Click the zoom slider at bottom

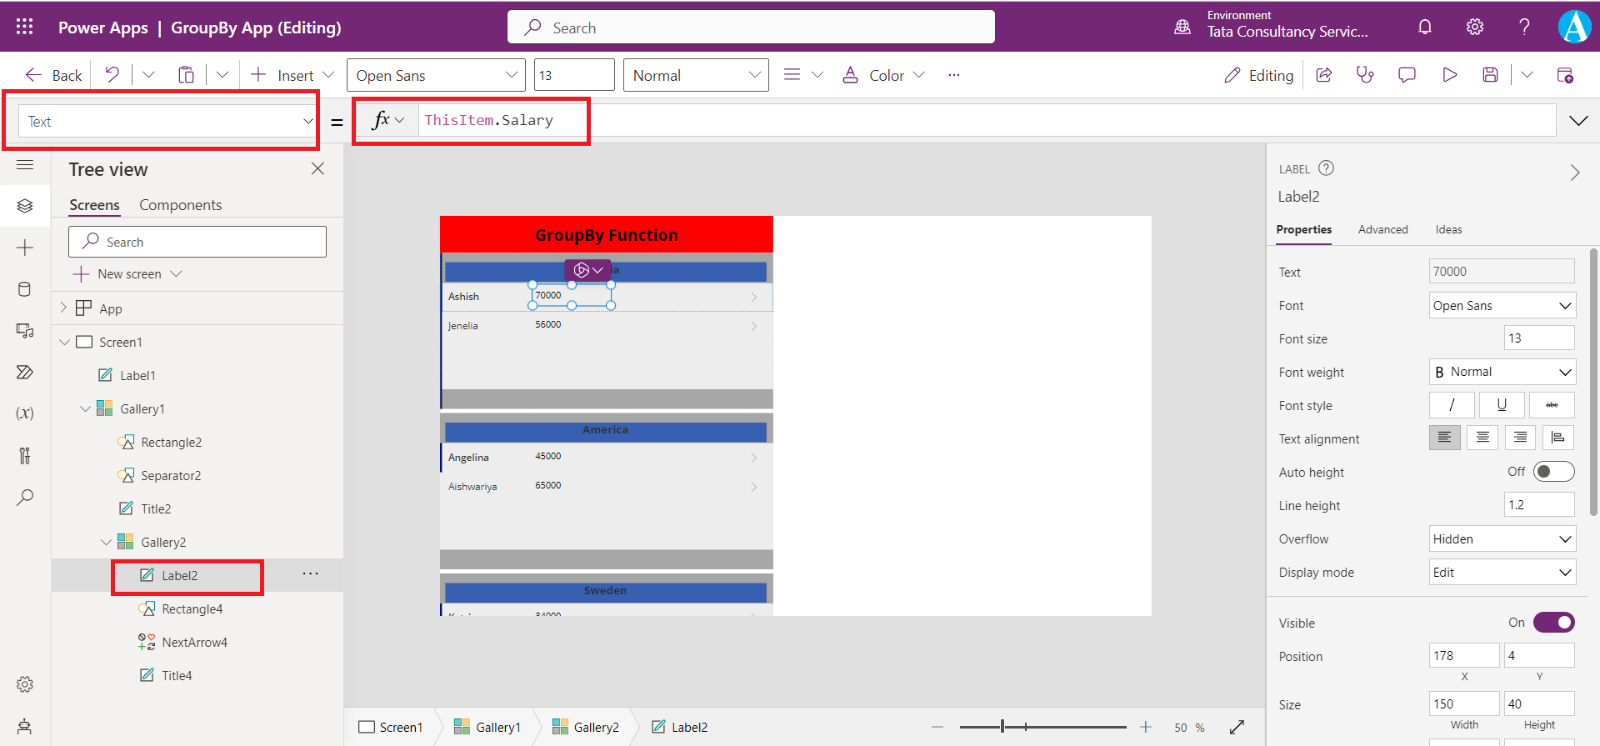[1042, 727]
